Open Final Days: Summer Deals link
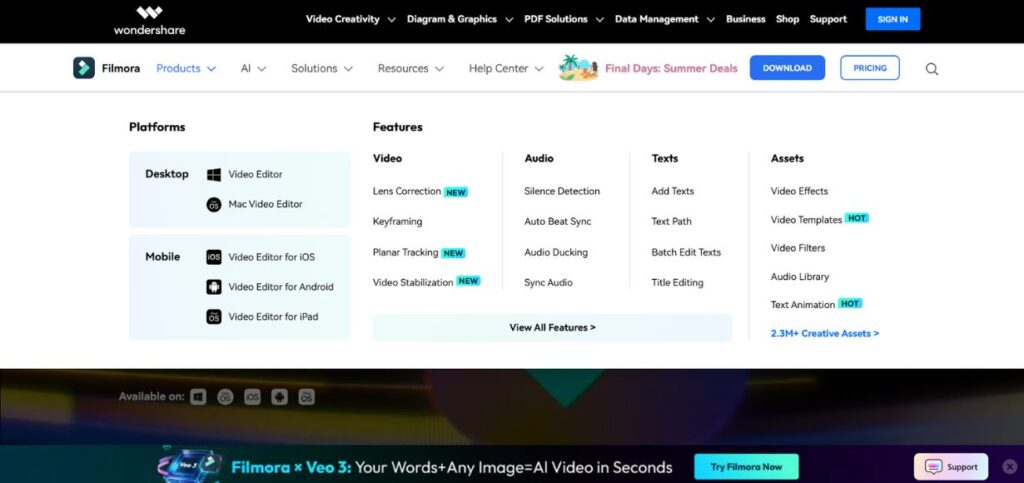Viewport: 1024px width, 483px height. coord(671,69)
